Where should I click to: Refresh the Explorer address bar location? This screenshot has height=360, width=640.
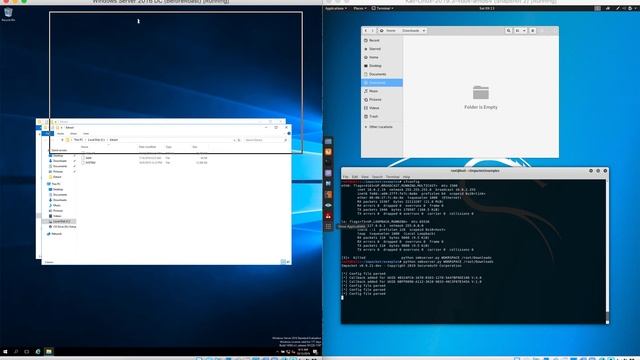(239, 140)
